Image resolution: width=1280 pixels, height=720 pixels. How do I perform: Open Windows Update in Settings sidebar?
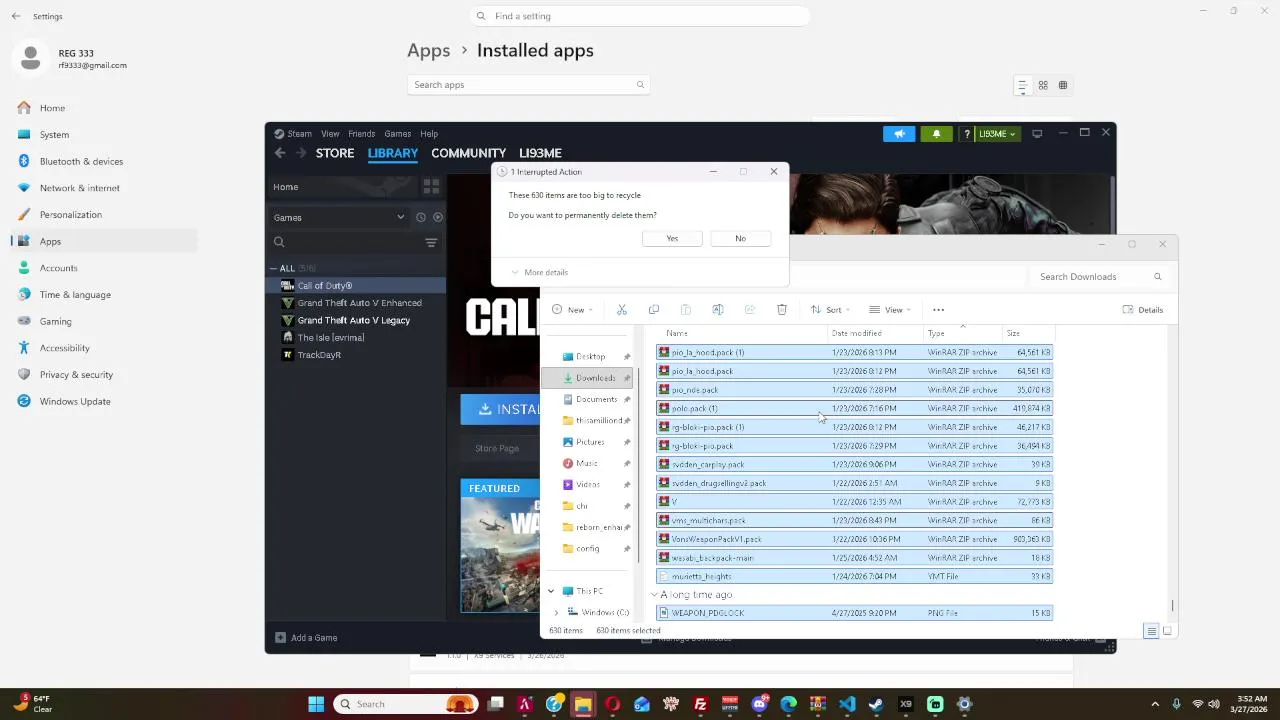point(75,402)
